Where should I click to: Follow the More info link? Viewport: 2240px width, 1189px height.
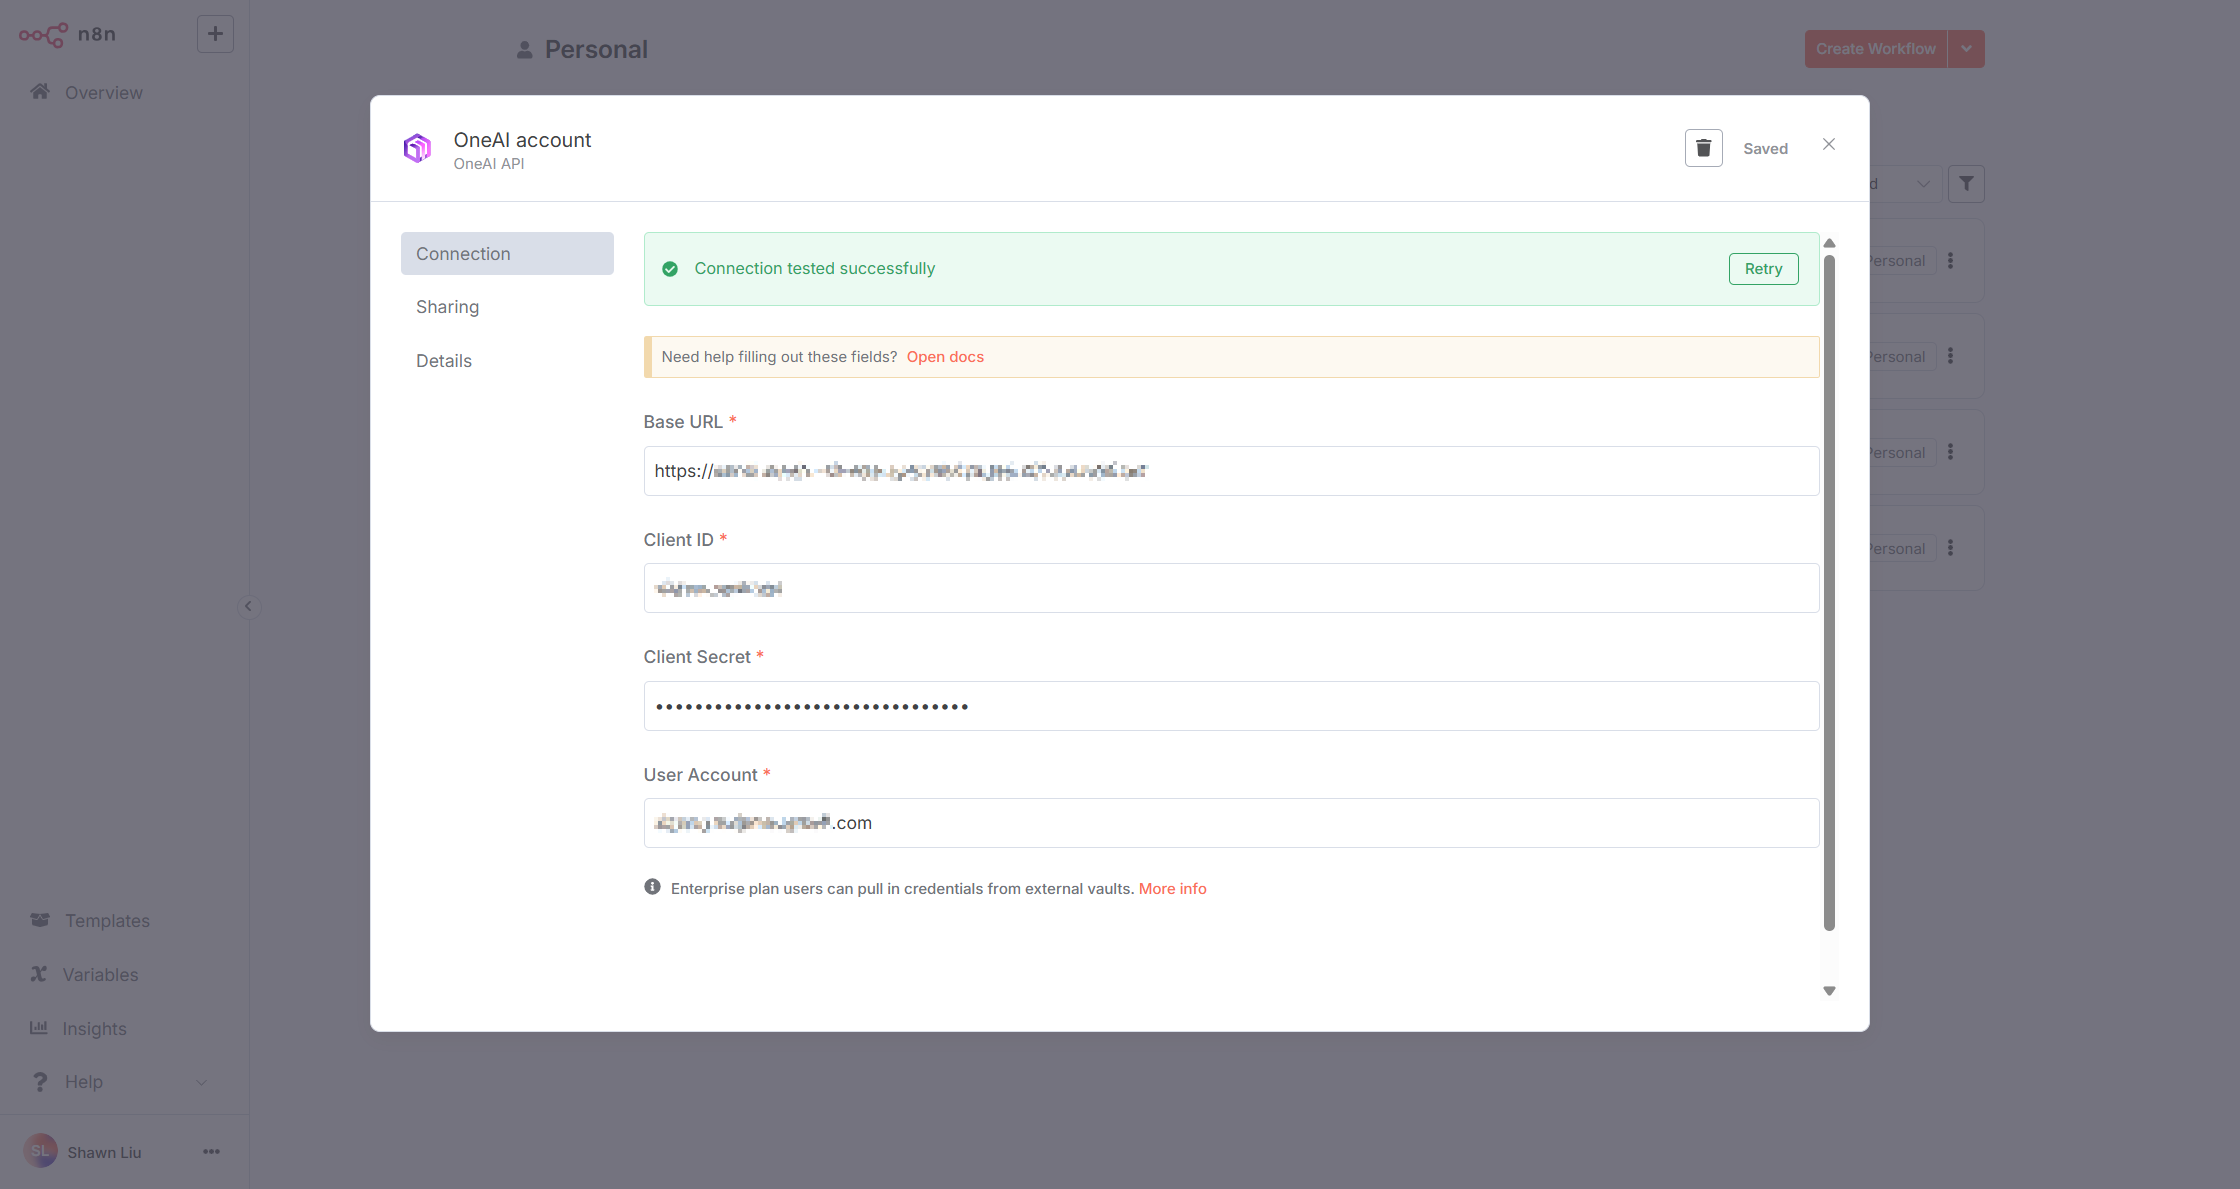[1172, 889]
